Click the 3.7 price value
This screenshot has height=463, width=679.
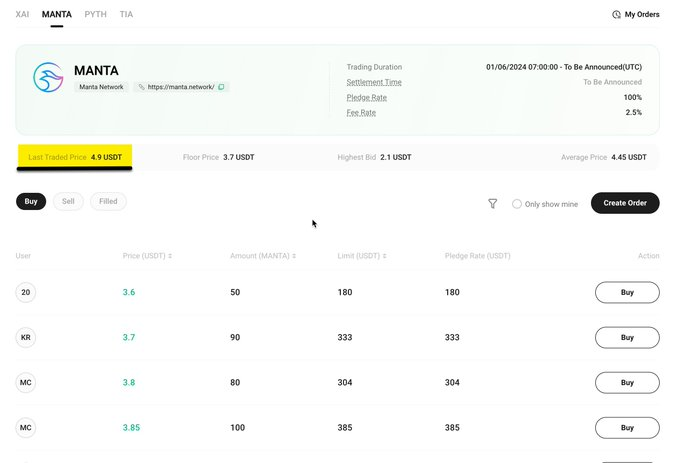pyautogui.click(x=129, y=337)
